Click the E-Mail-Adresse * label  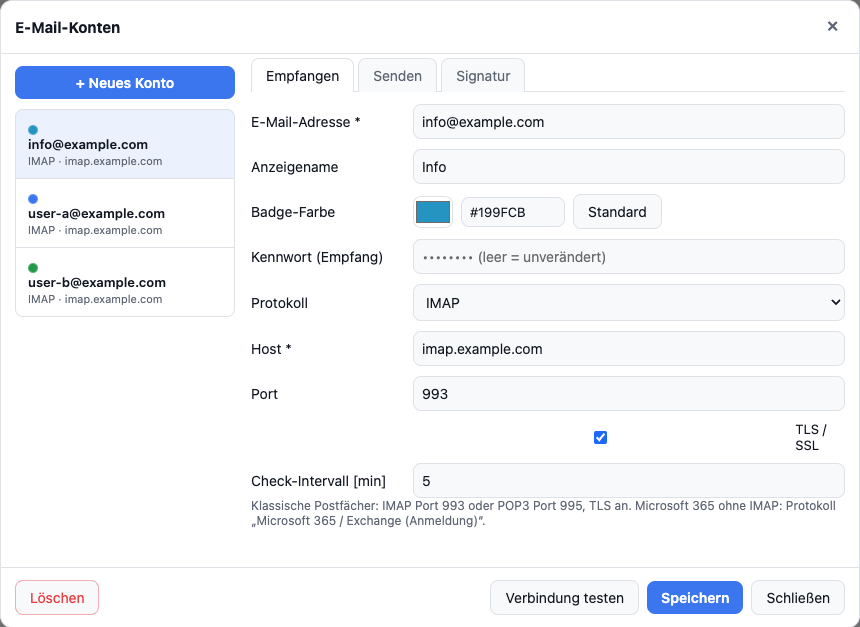point(305,122)
